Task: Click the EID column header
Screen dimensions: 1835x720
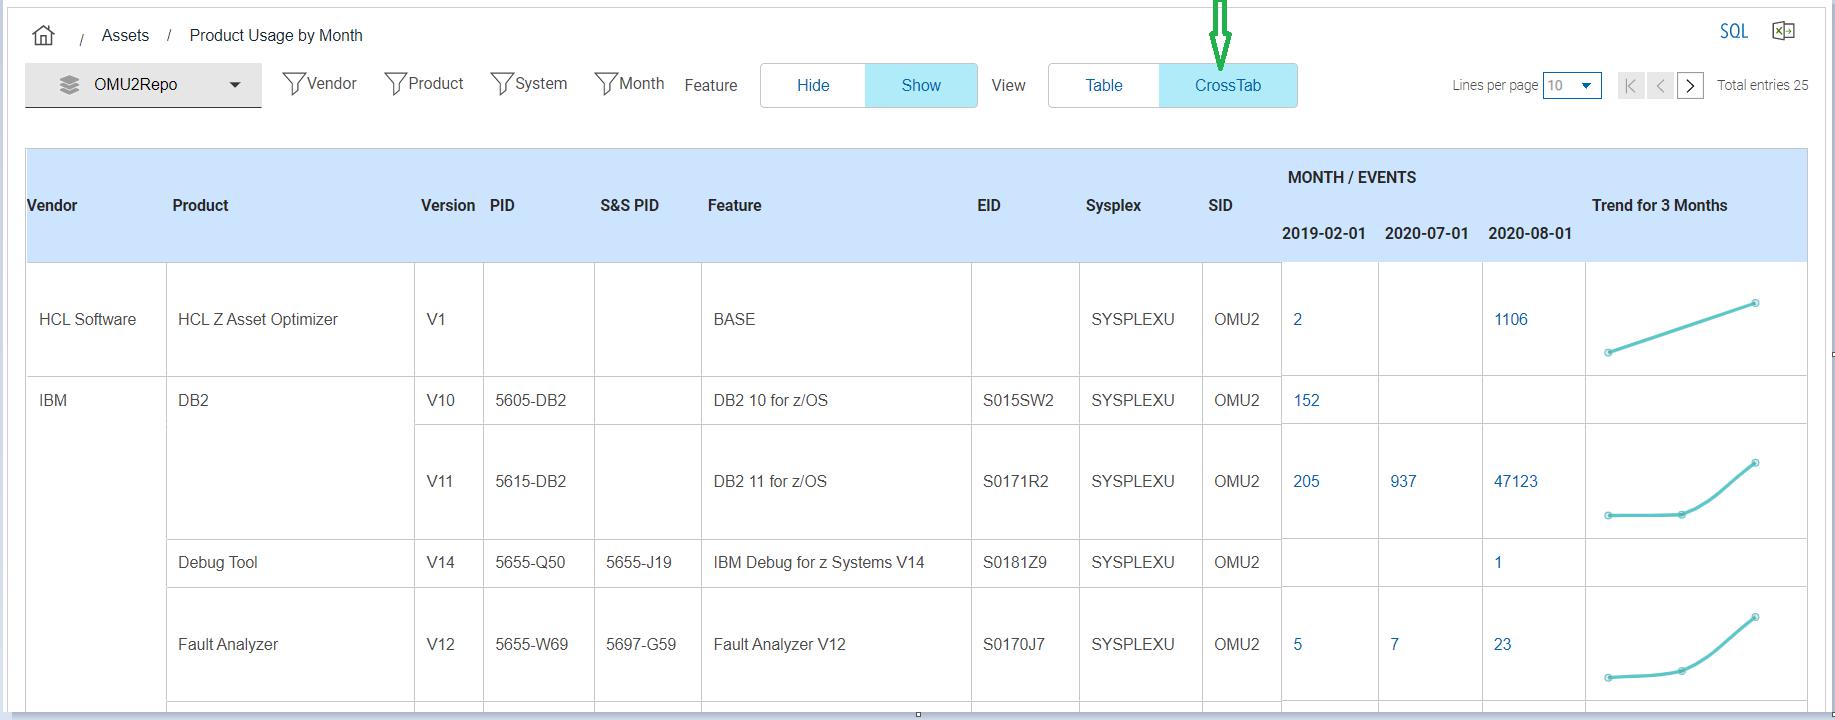Action: pyautogui.click(x=989, y=206)
